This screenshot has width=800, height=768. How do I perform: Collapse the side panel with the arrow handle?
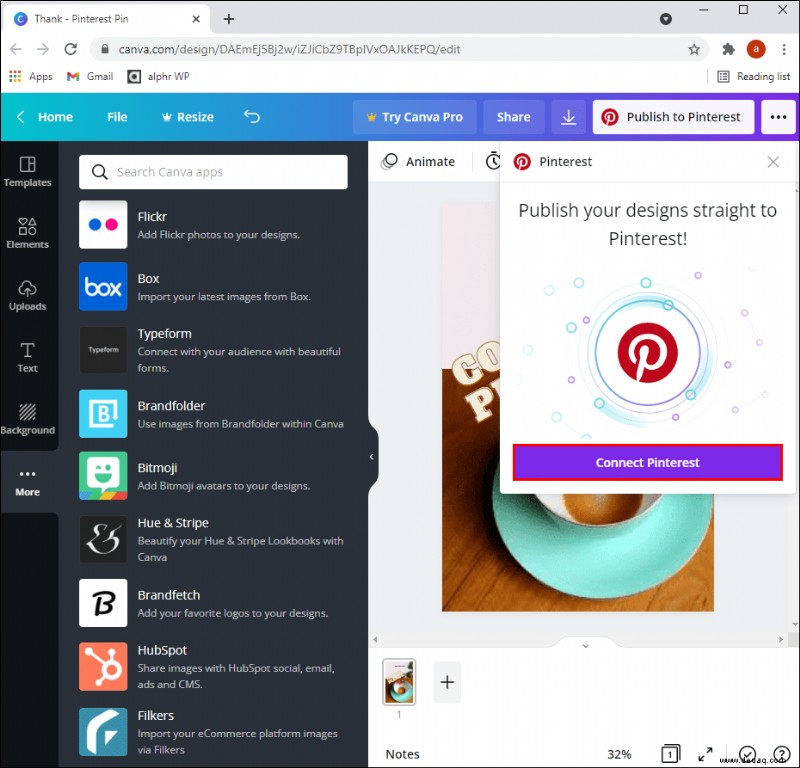(371, 457)
